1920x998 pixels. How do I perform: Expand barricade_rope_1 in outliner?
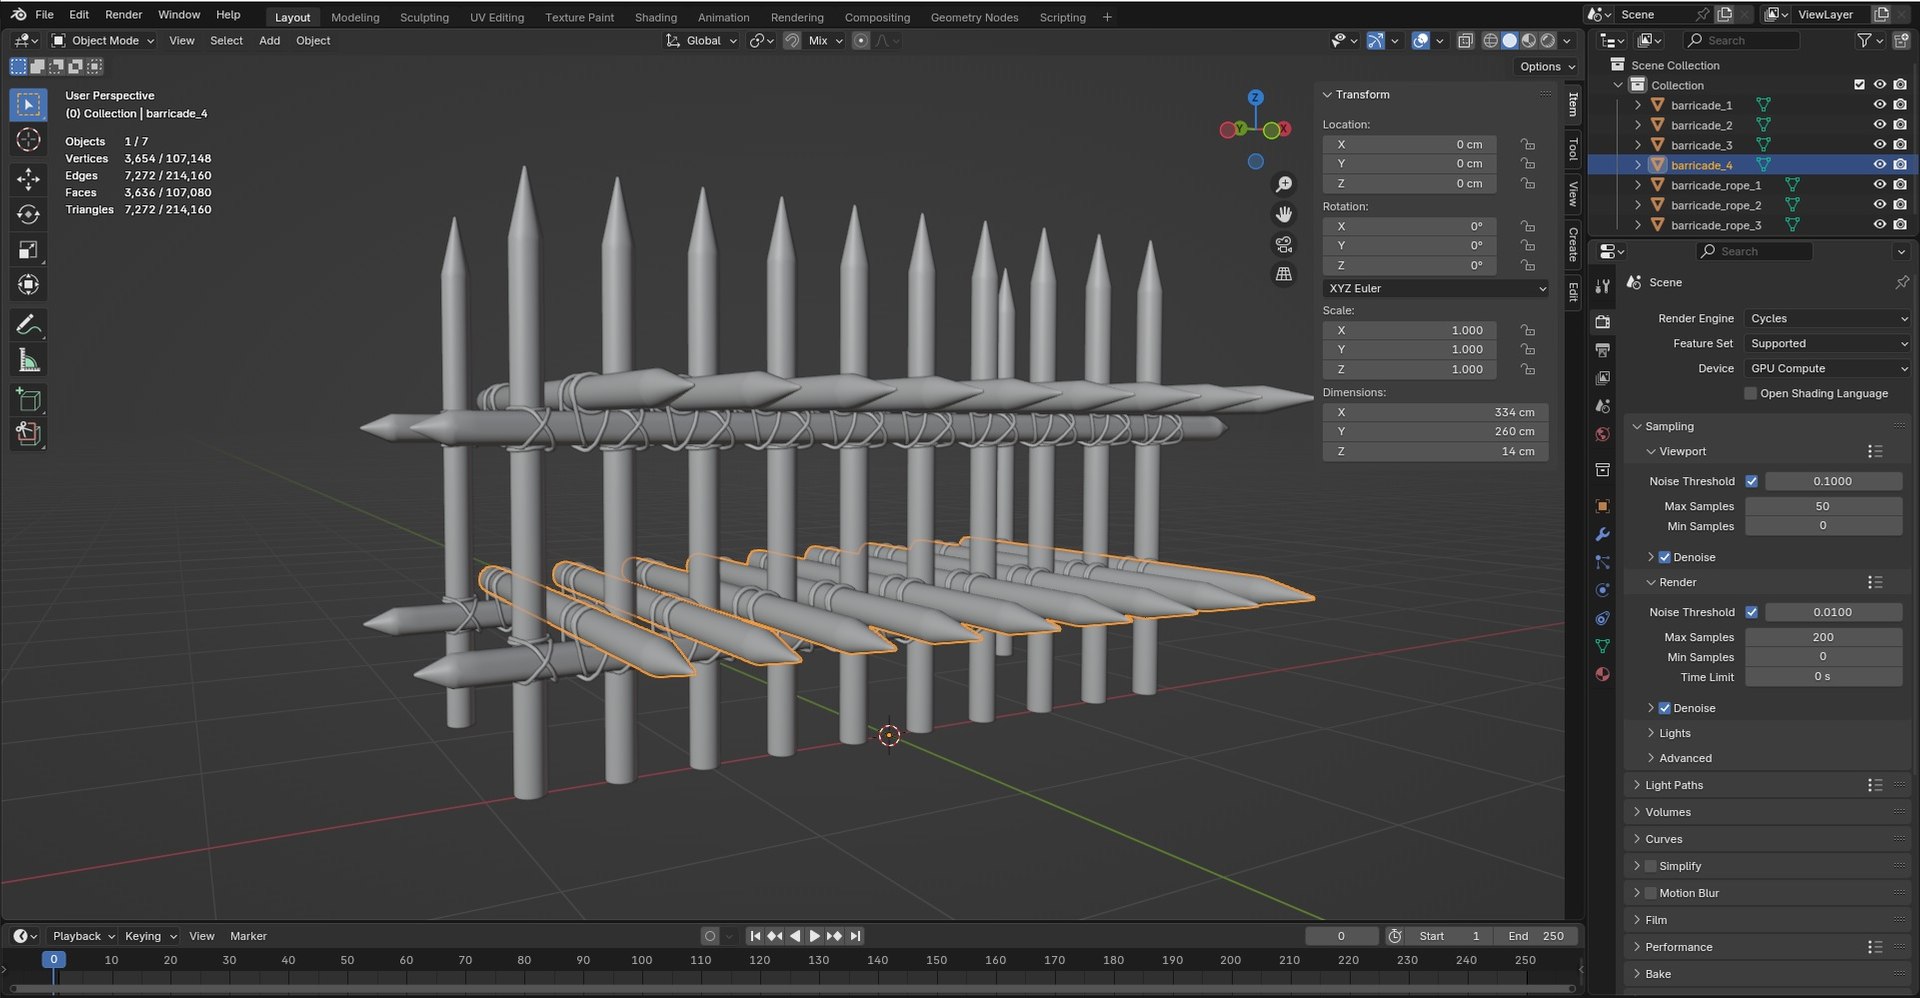1637,185
